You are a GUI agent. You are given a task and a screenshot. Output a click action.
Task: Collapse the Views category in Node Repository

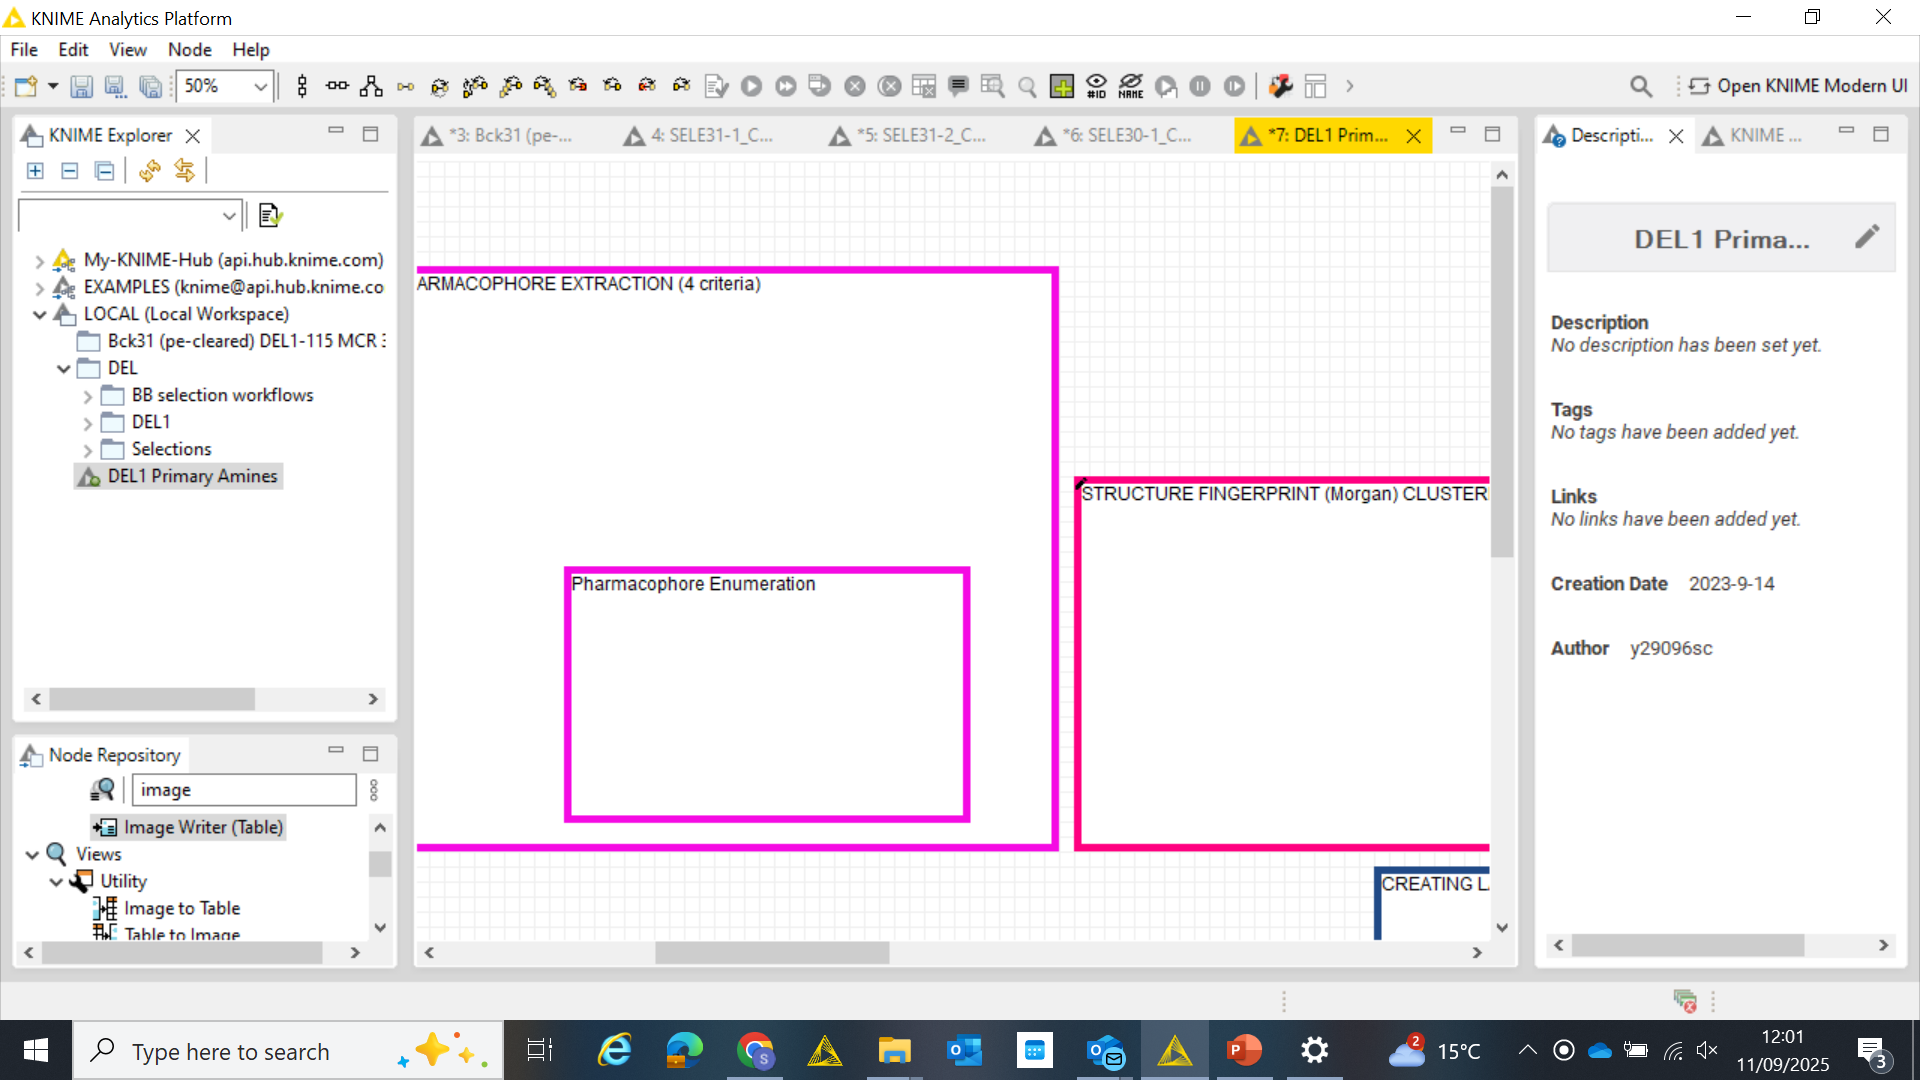click(31, 854)
